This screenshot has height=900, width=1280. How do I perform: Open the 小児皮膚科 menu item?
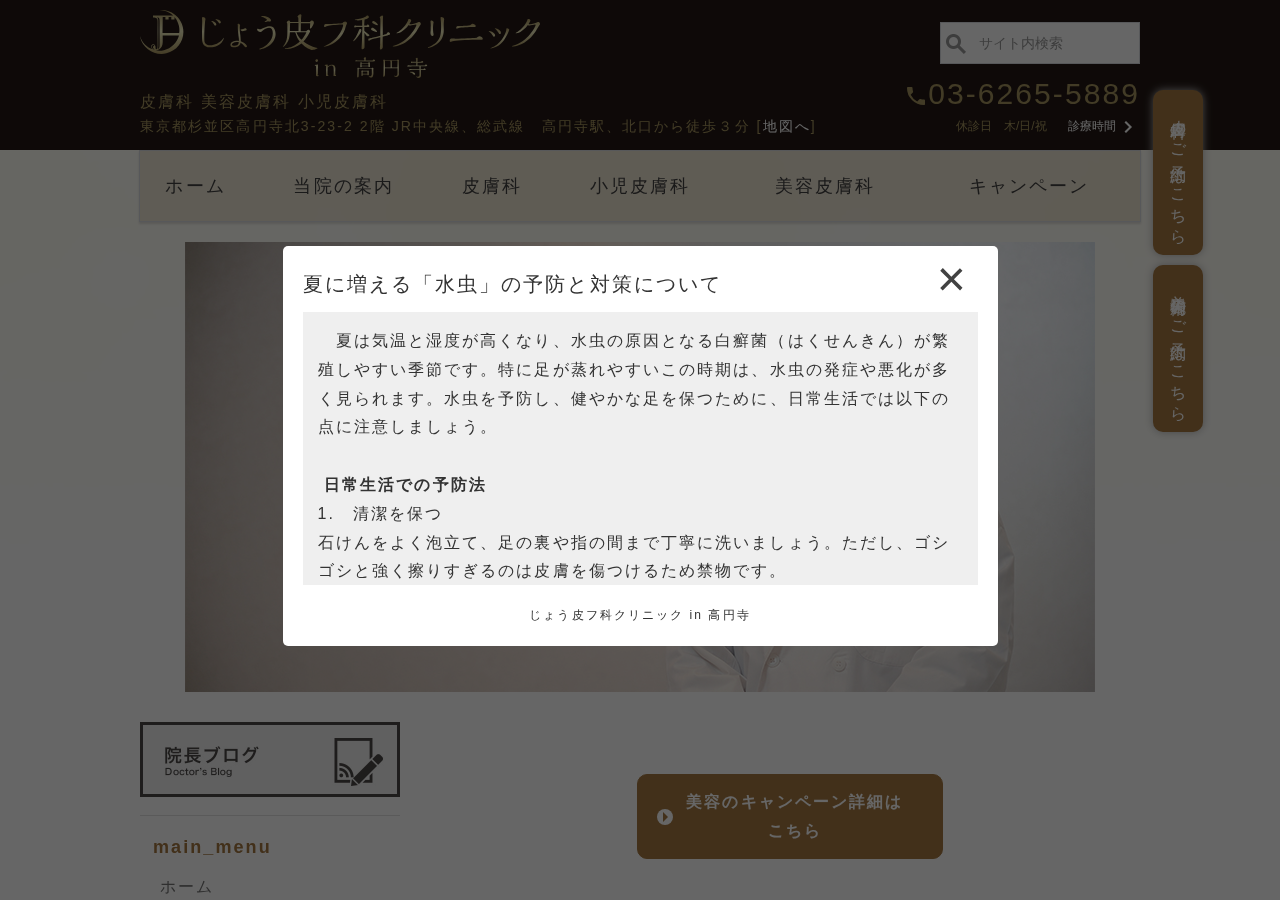click(x=639, y=186)
